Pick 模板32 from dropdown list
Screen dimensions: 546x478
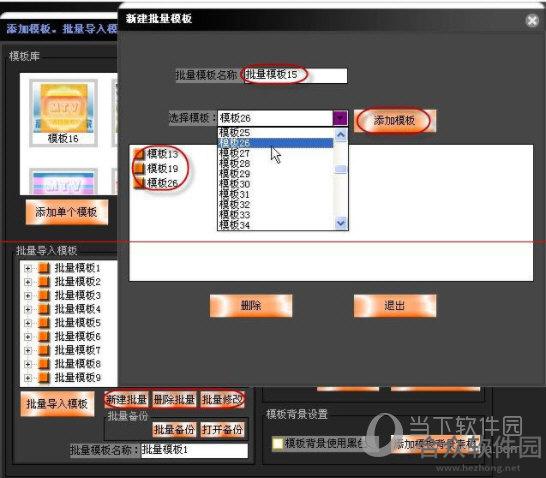pos(275,204)
